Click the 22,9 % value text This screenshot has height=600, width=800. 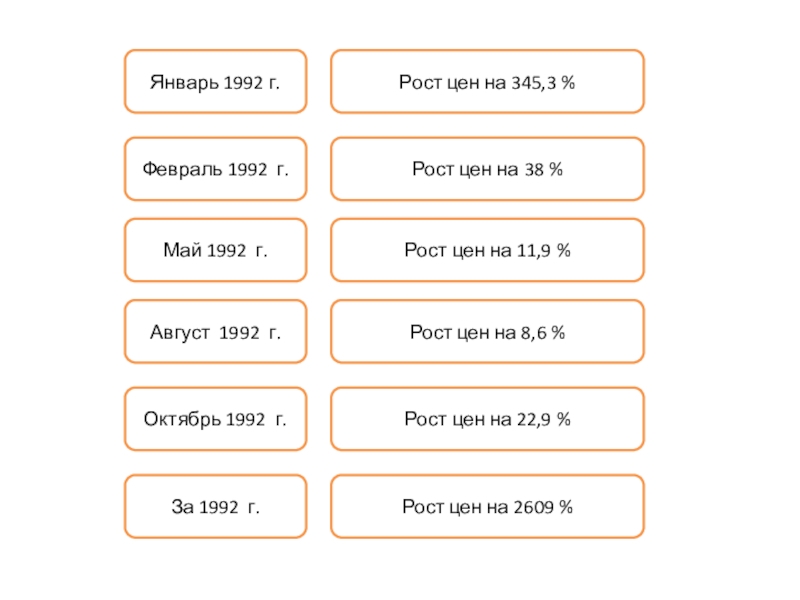543,419
